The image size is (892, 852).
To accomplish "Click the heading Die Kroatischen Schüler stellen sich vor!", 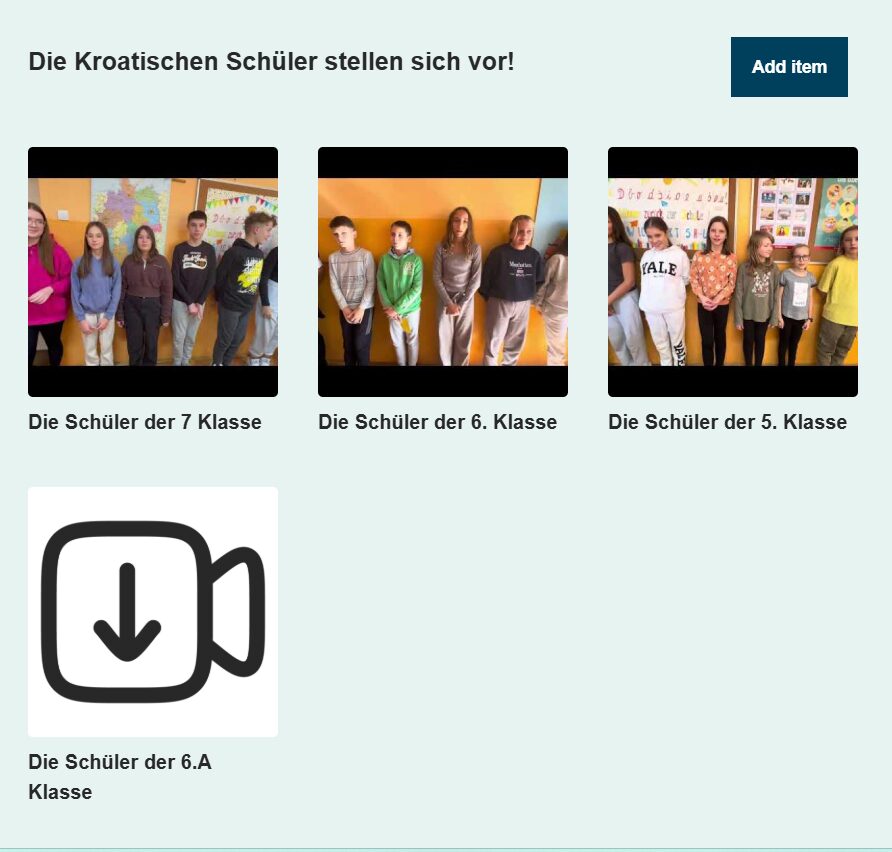I will (271, 61).
